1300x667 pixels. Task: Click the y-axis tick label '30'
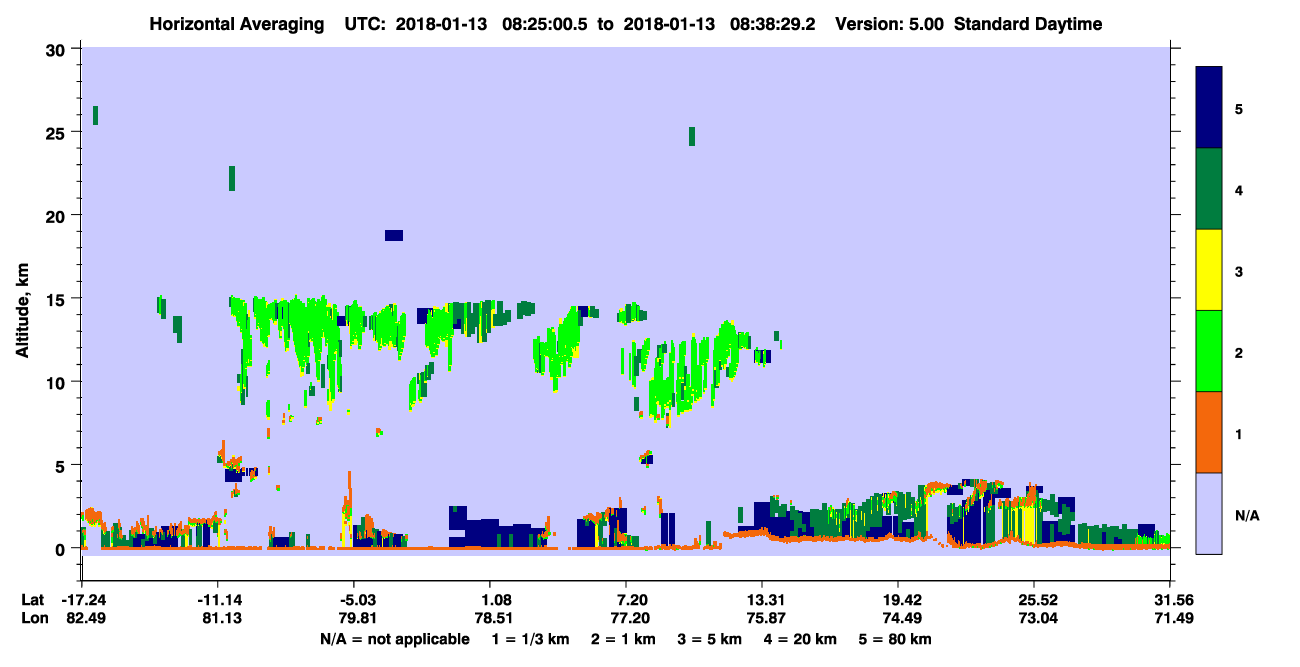coord(58,49)
